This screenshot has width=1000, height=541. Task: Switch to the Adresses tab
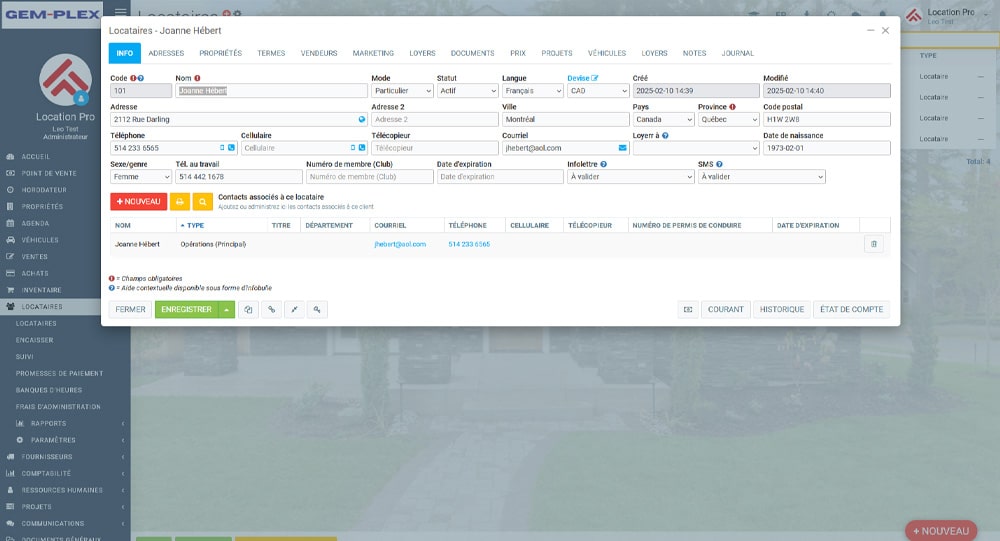(x=165, y=53)
